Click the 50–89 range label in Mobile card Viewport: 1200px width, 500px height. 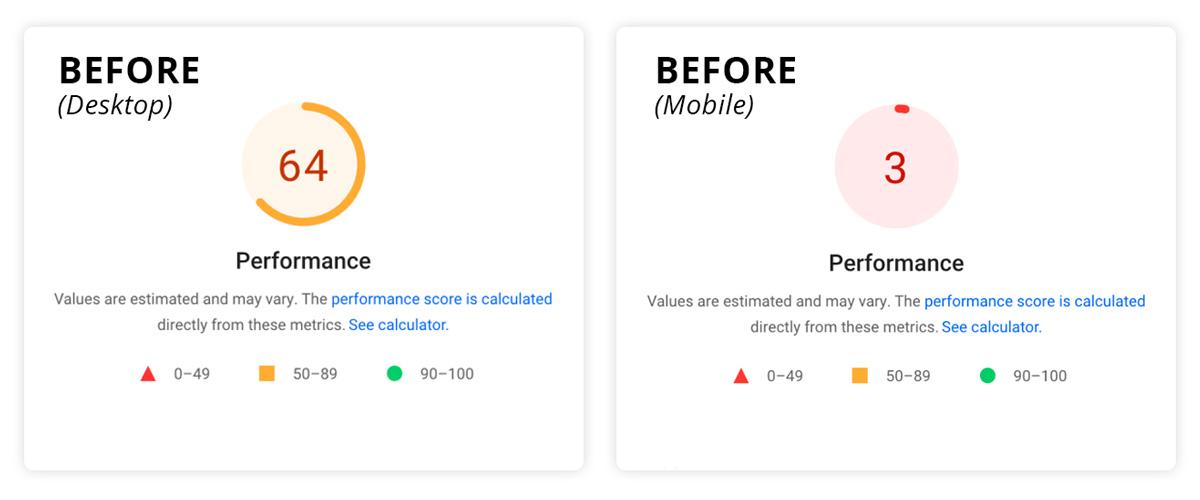point(908,376)
